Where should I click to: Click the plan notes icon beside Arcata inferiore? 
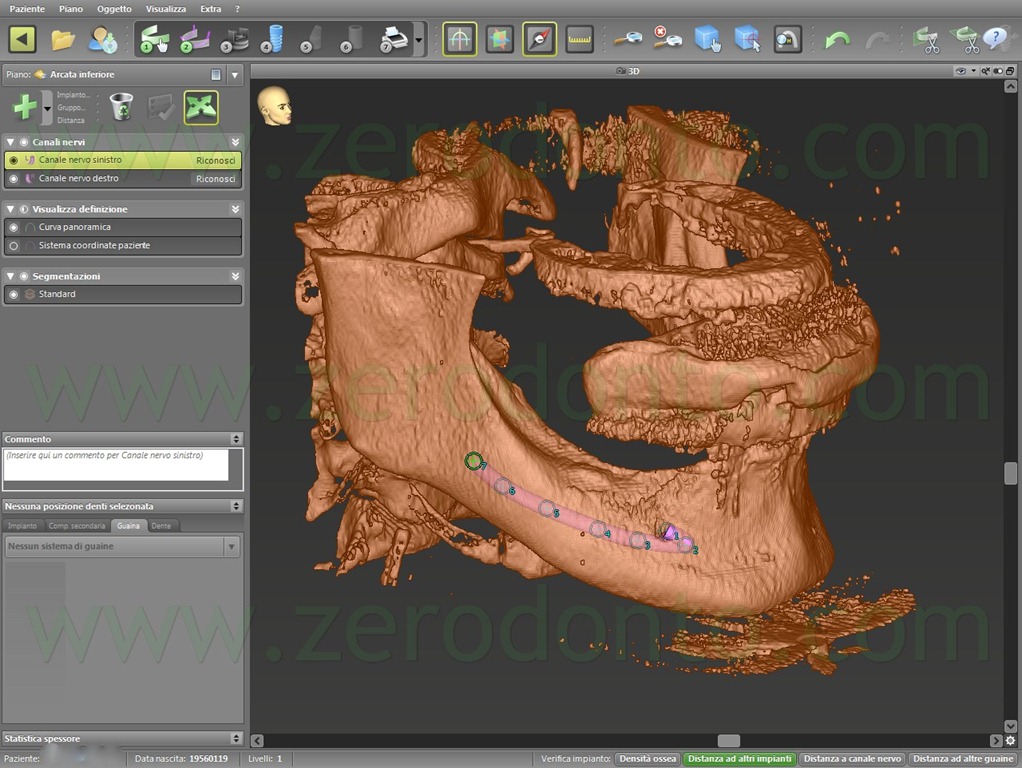(x=216, y=74)
